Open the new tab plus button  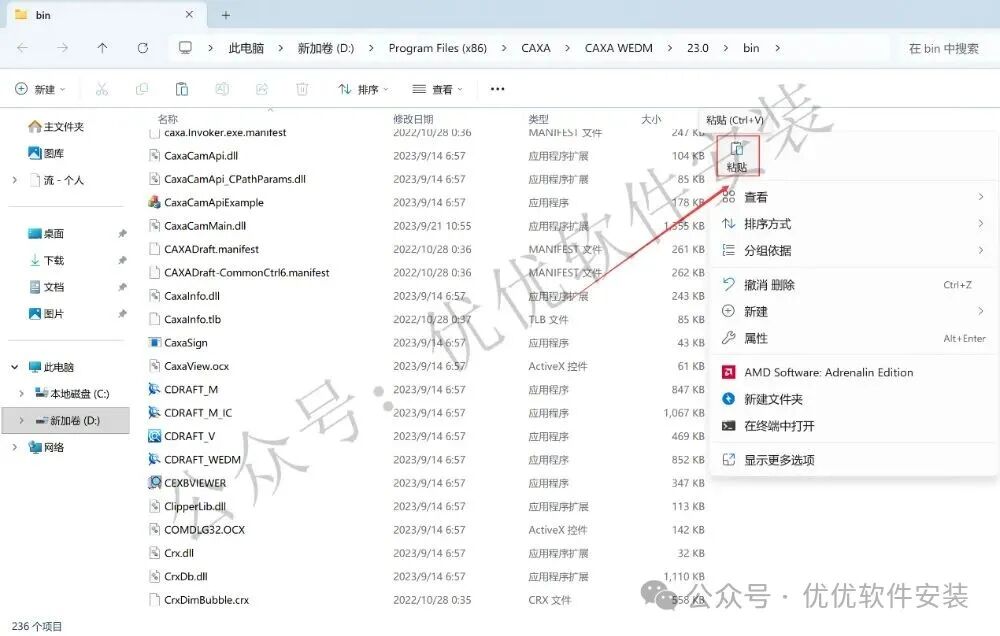pyautogui.click(x=226, y=15)
